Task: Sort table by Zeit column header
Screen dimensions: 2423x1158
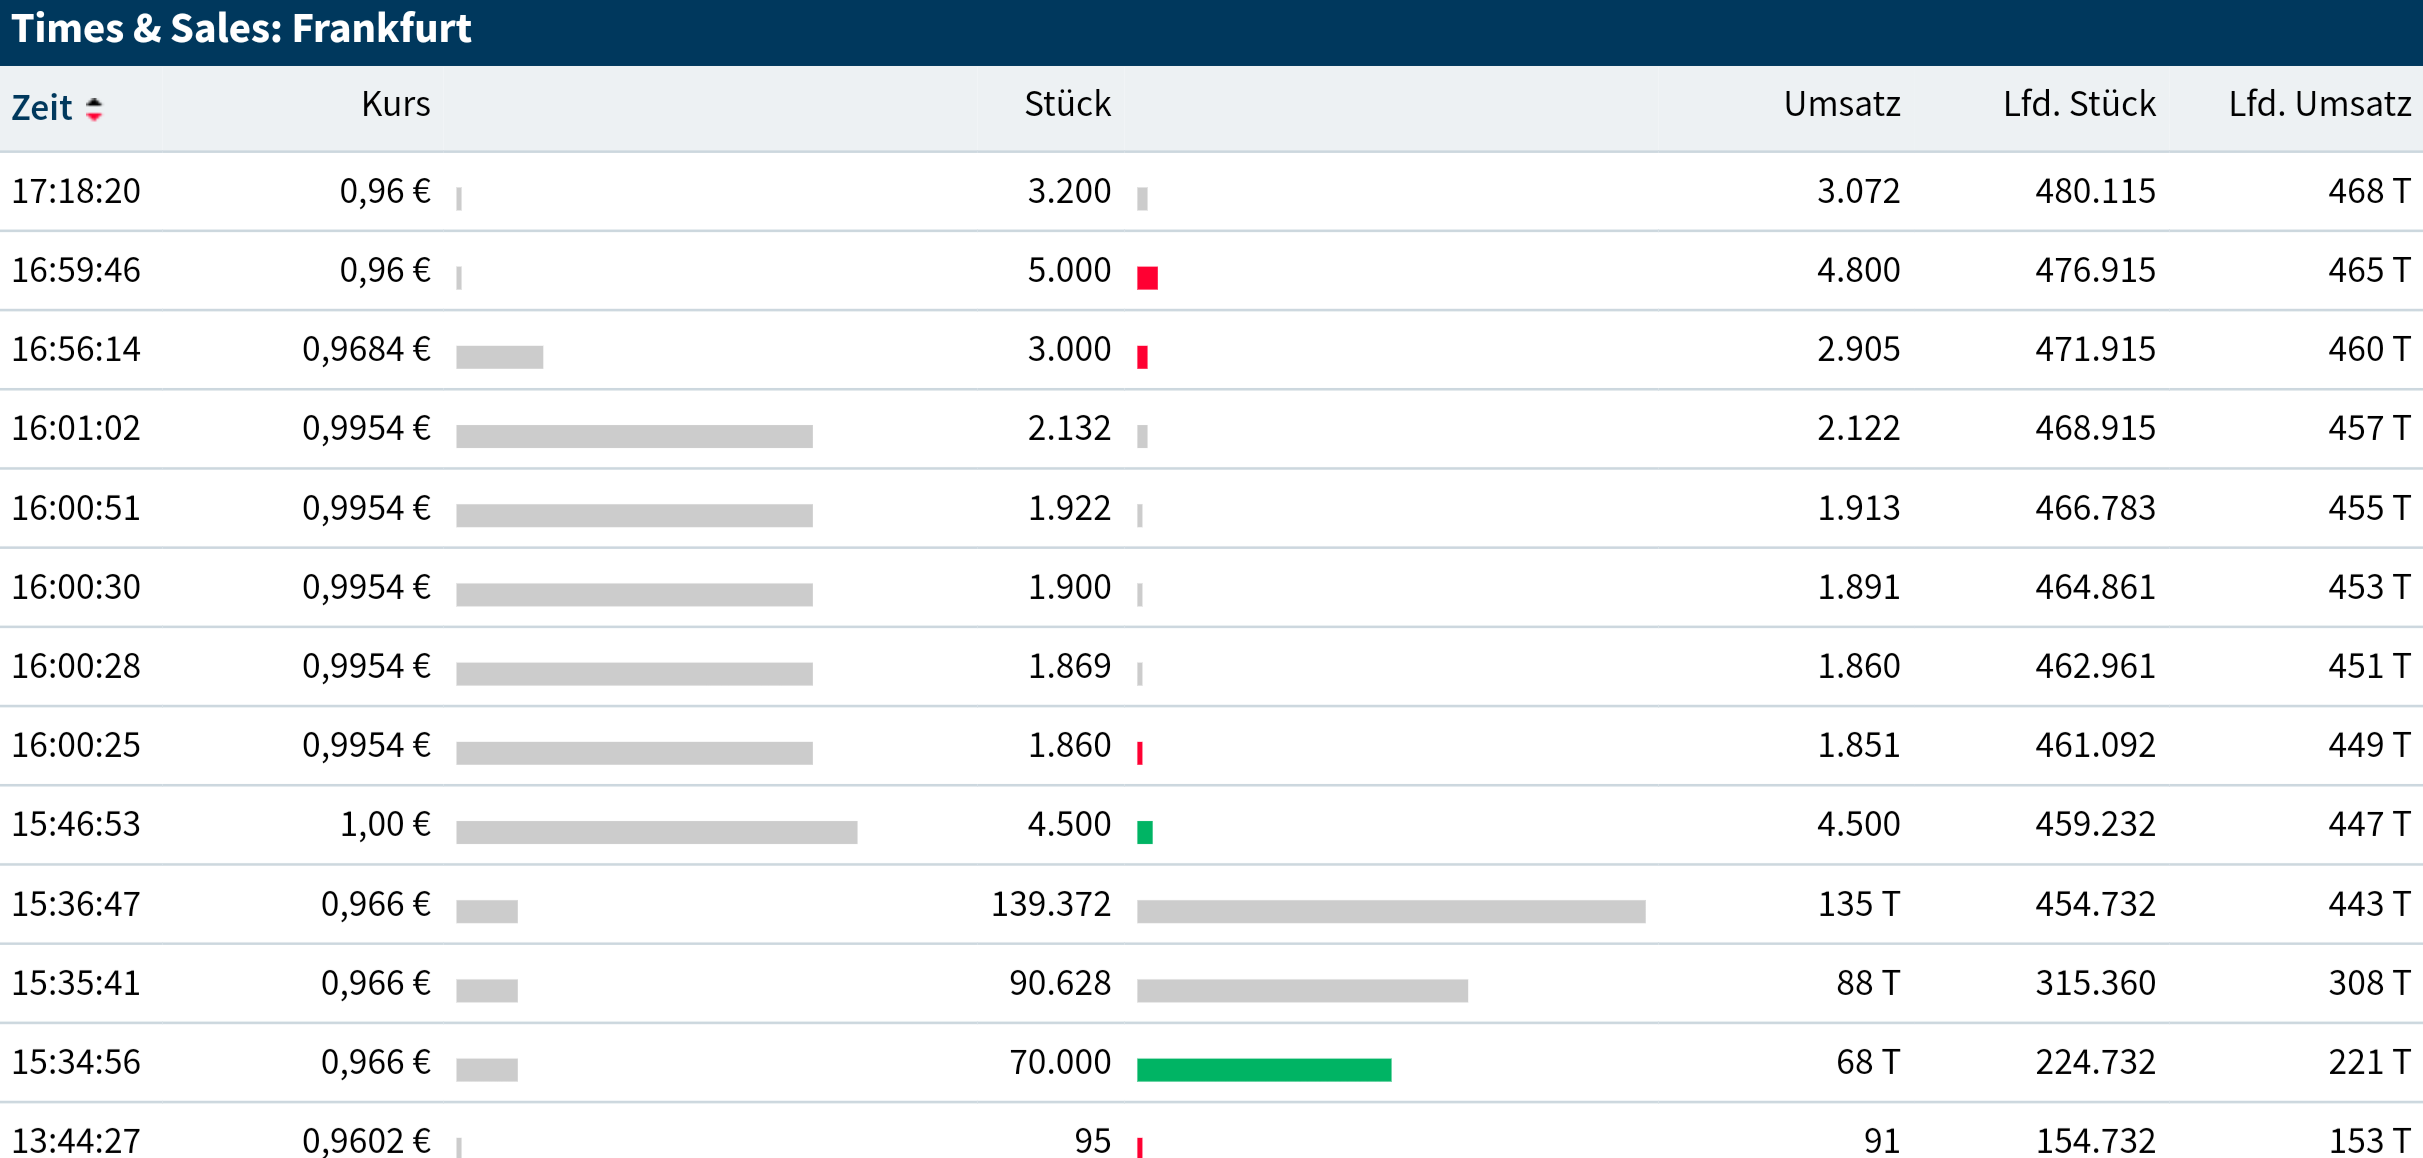Action: click(x=42, y=107)
